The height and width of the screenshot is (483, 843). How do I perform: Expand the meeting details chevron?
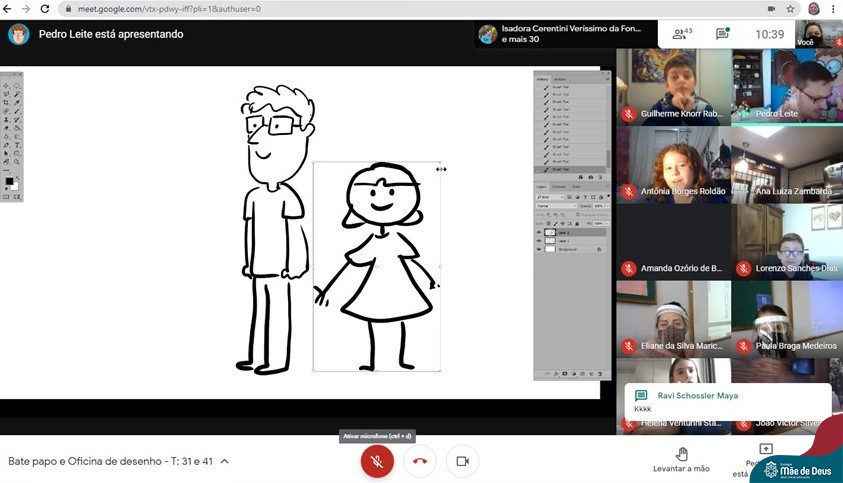point(225,461)
